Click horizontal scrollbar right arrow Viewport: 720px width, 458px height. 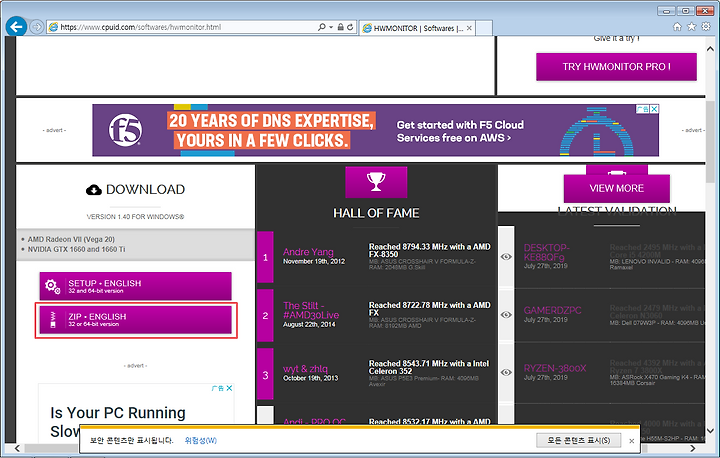692,448
